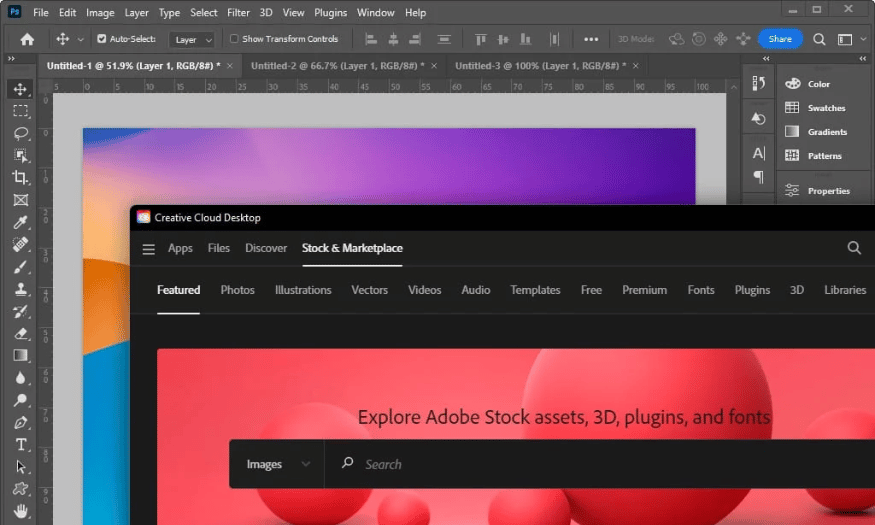
Task: Select the Rectangular Marquee tool
Action: tap(21, 111)
